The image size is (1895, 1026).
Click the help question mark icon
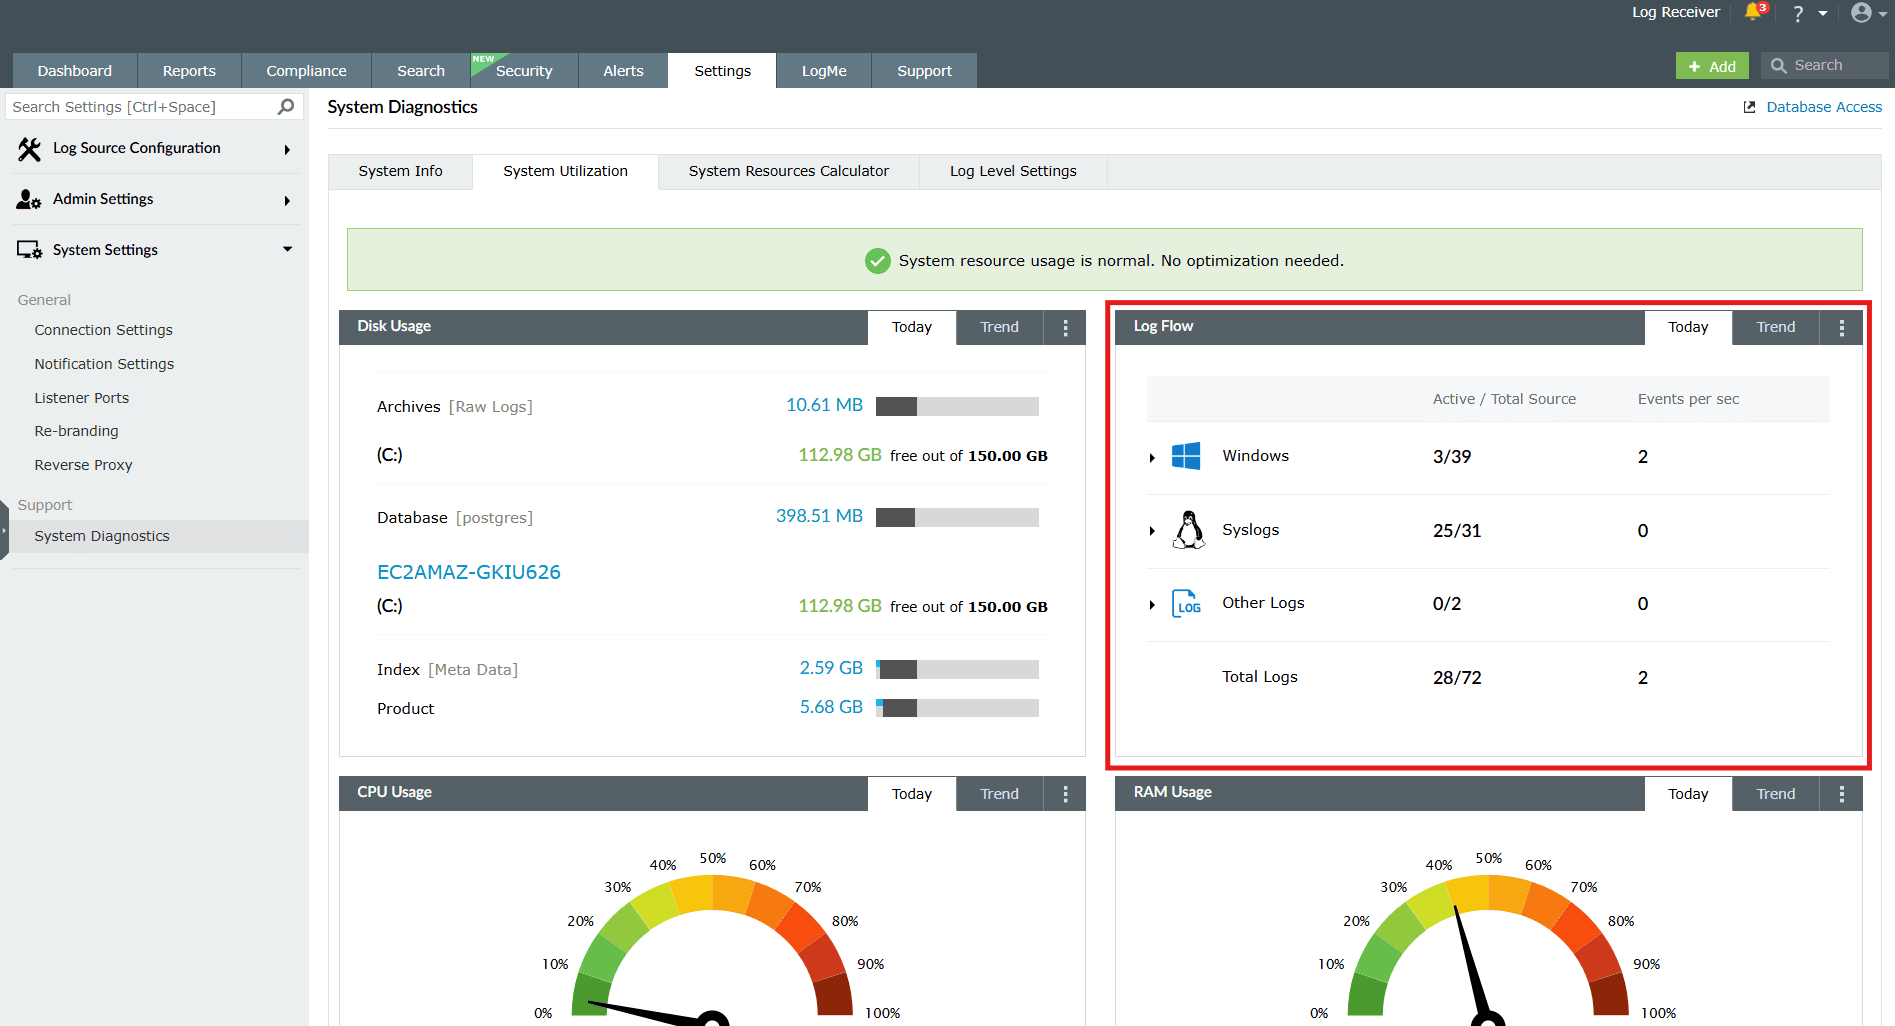pyautogui.click(x=1798, y=13)
